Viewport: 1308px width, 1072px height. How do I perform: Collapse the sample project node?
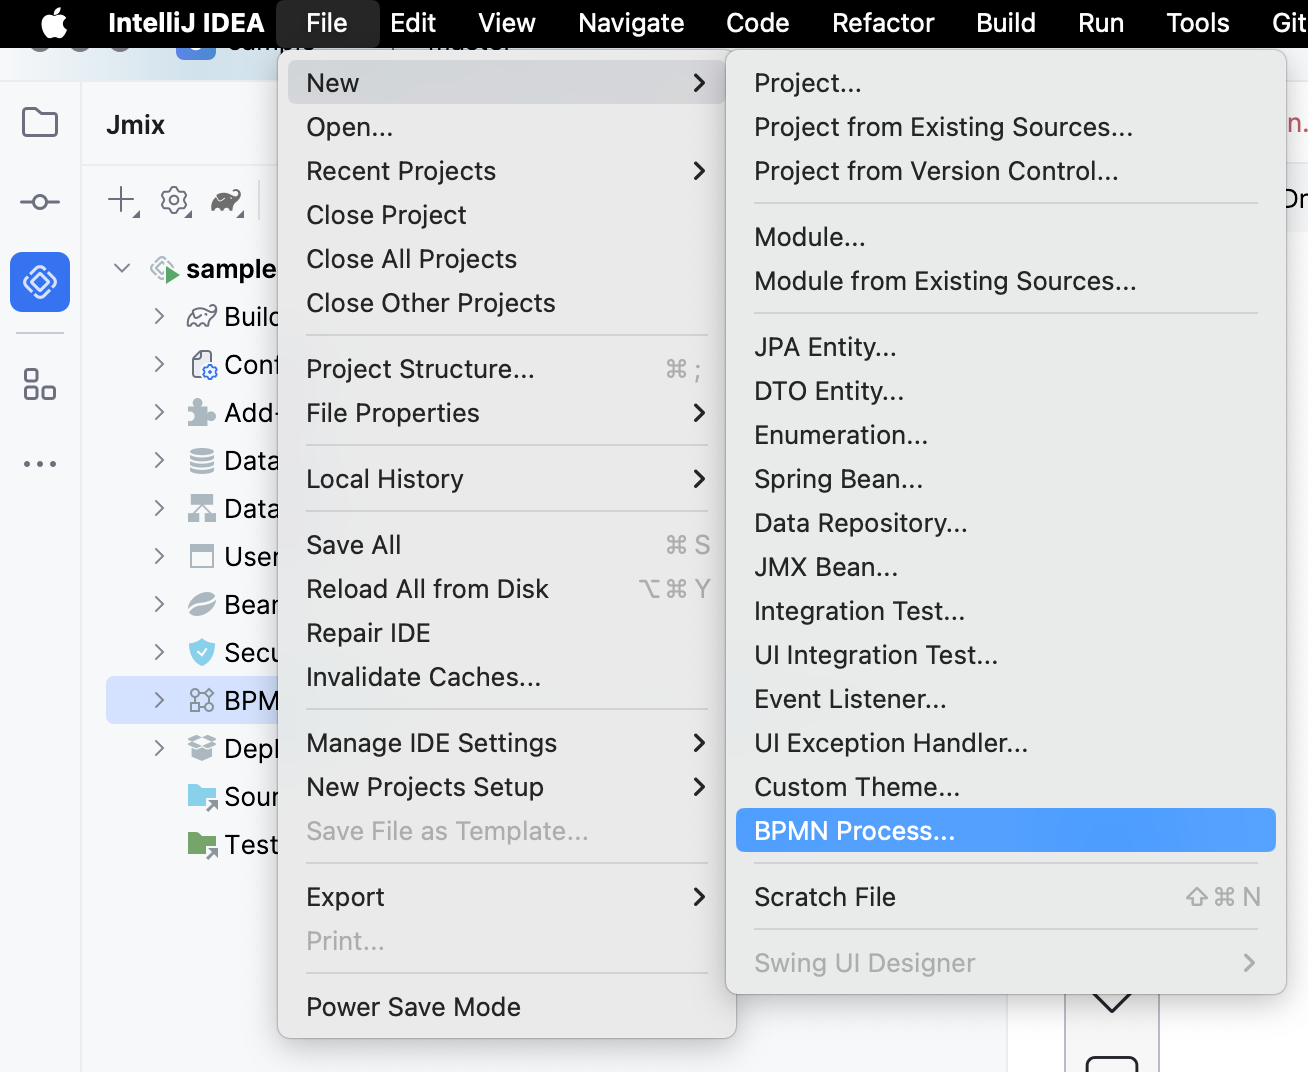[121, 268]
